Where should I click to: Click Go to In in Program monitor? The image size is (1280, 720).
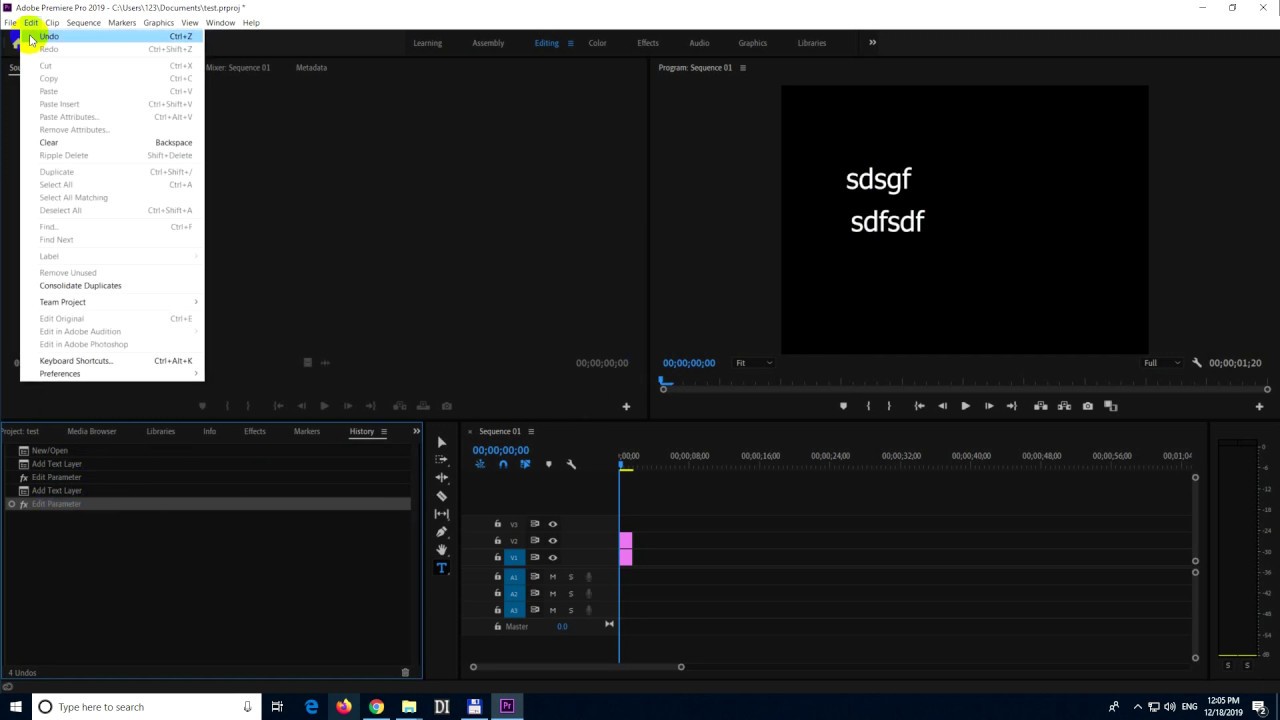[x=919, y=406]
